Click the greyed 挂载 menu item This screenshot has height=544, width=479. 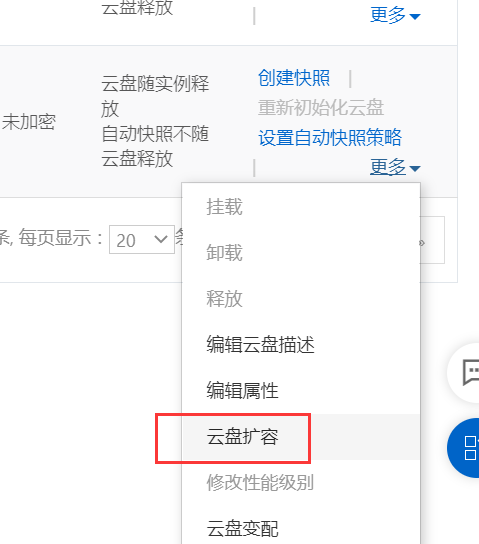click(x=224, y=207)
